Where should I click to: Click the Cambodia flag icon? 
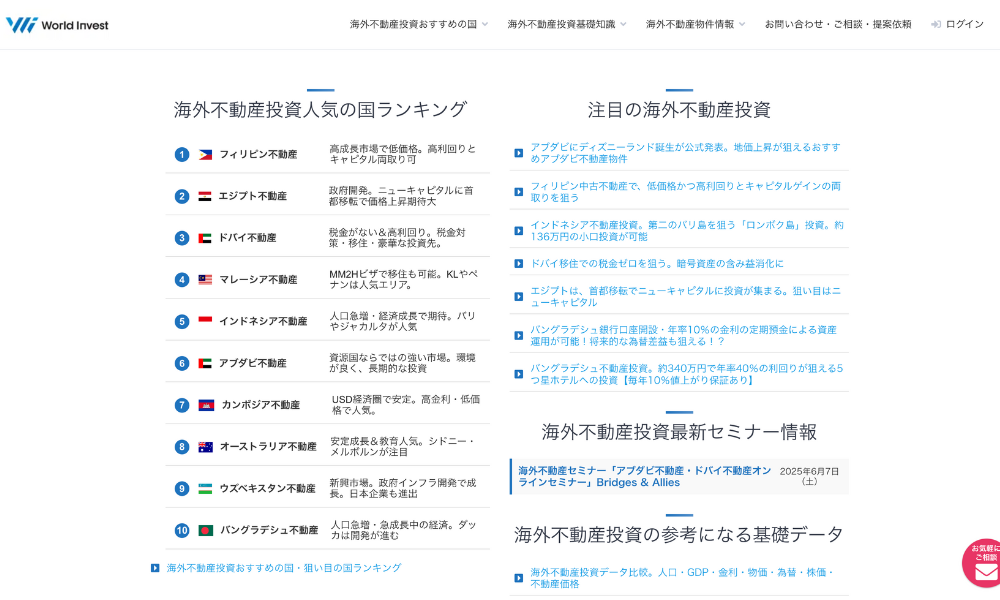click(x=206, y=405)
